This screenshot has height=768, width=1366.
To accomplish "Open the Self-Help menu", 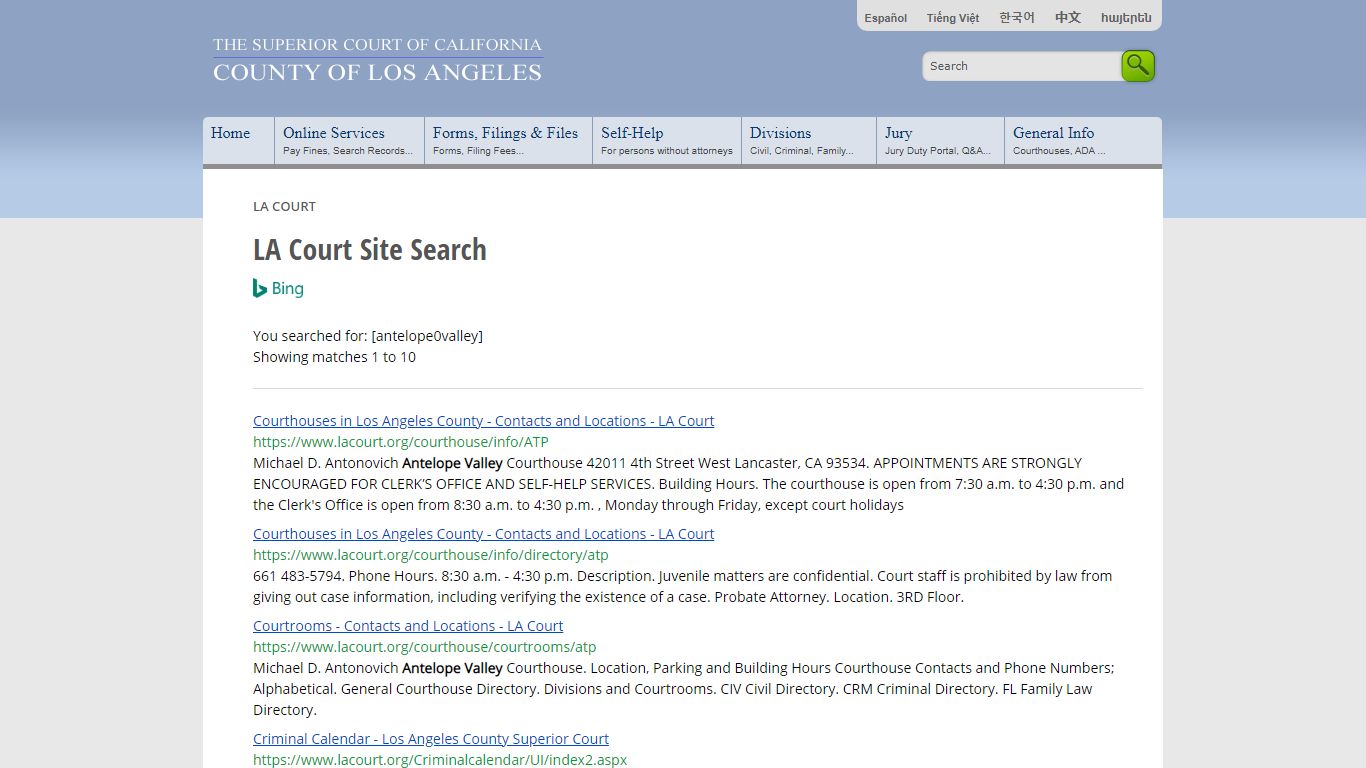I will [667, 141].
